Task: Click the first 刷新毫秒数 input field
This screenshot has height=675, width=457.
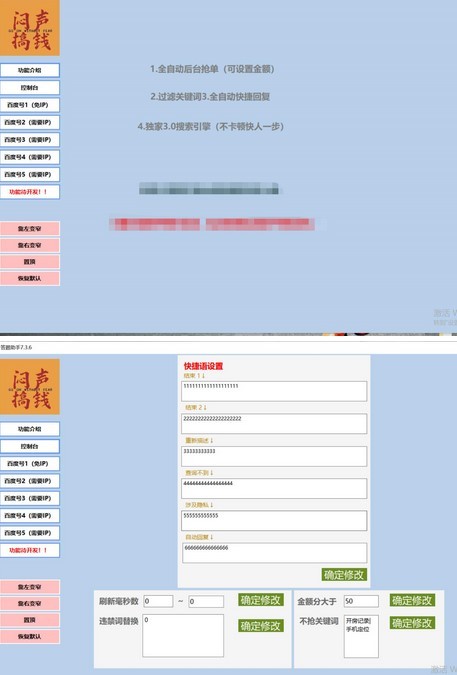Action: click(x=158, y=601)
